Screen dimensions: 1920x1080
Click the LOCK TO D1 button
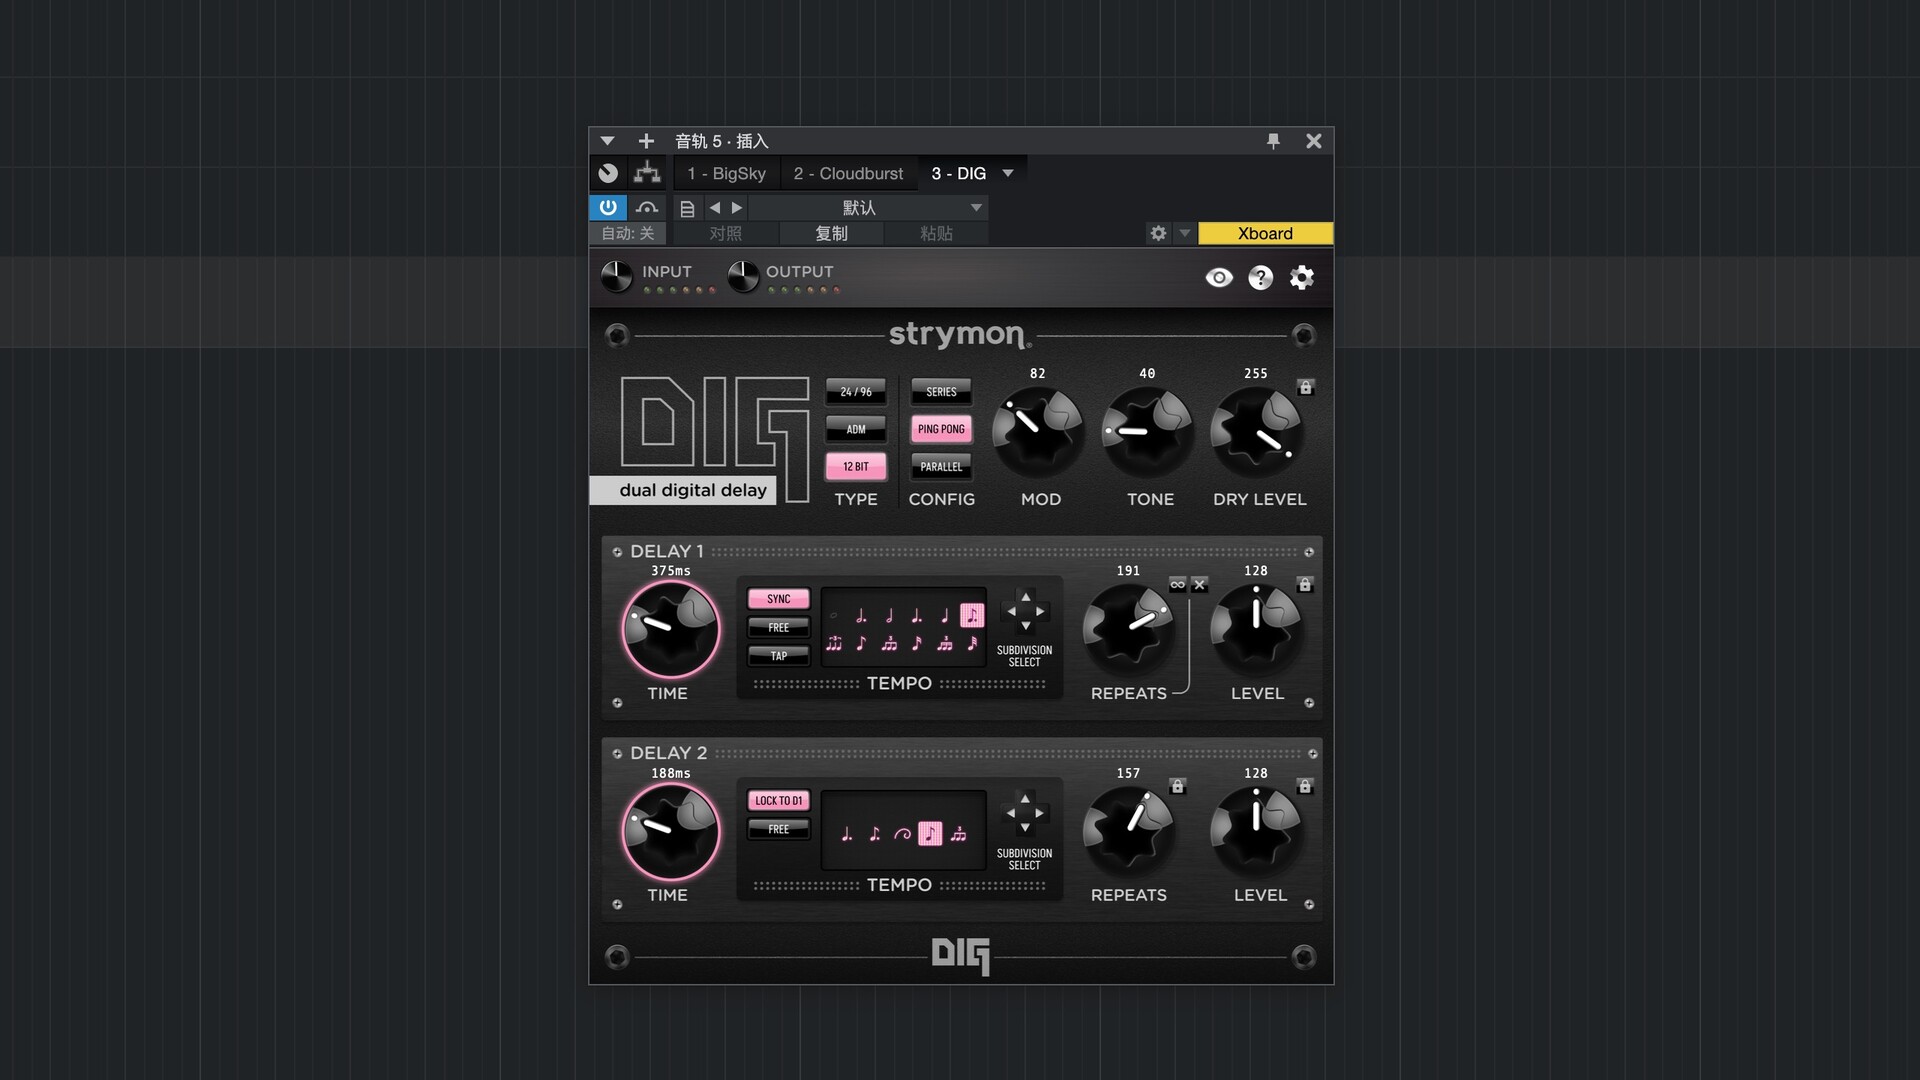pyautogui.click(x=778, y=801)
